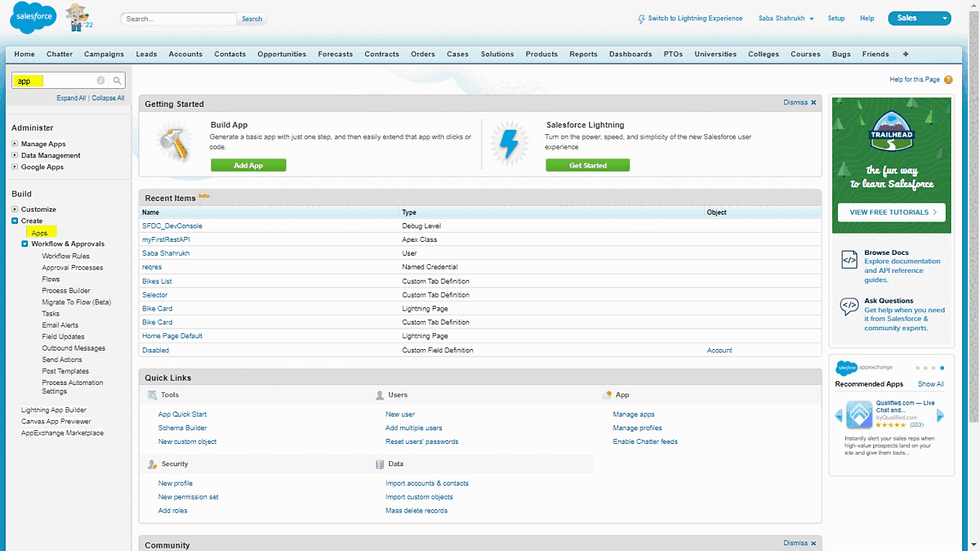Screen dimensions: 980x551
Task: Click the Data quick links icon
Action: (379, 464)
